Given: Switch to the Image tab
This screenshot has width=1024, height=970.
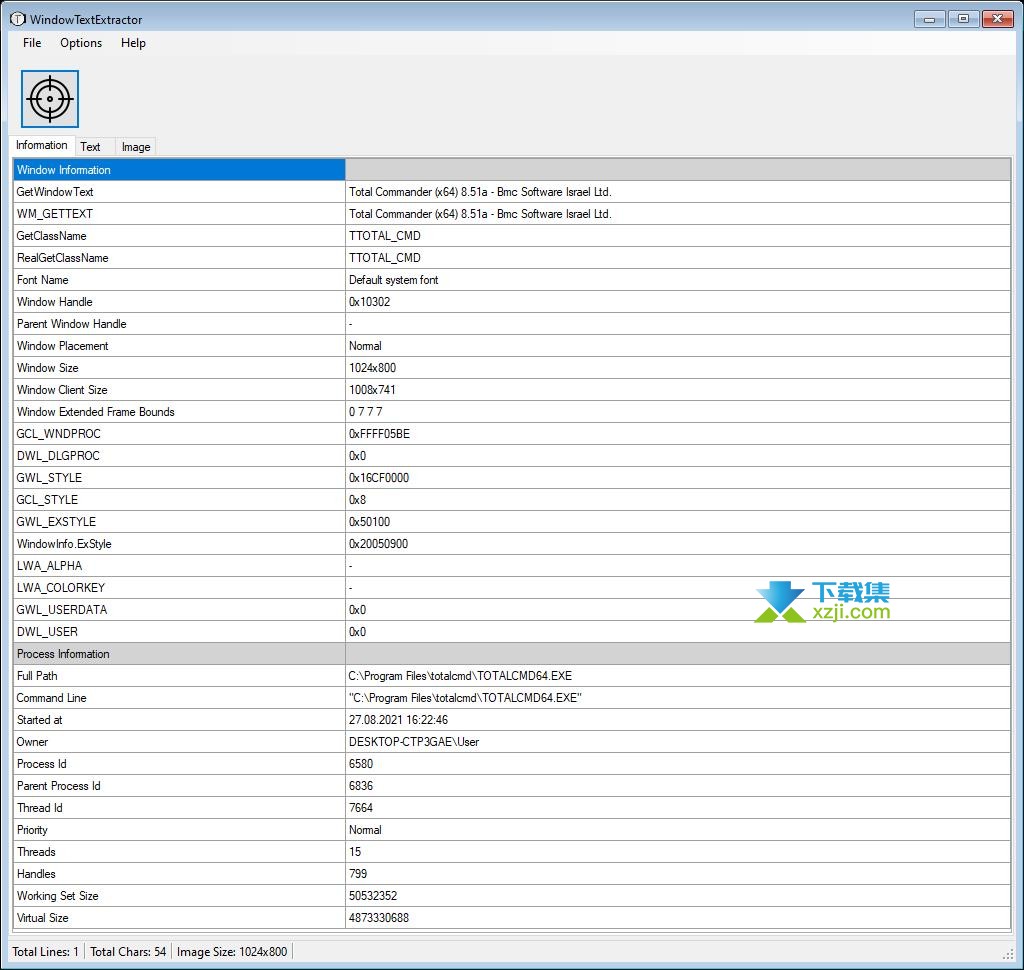Looking at the screenshot, I should click(136, 147).
